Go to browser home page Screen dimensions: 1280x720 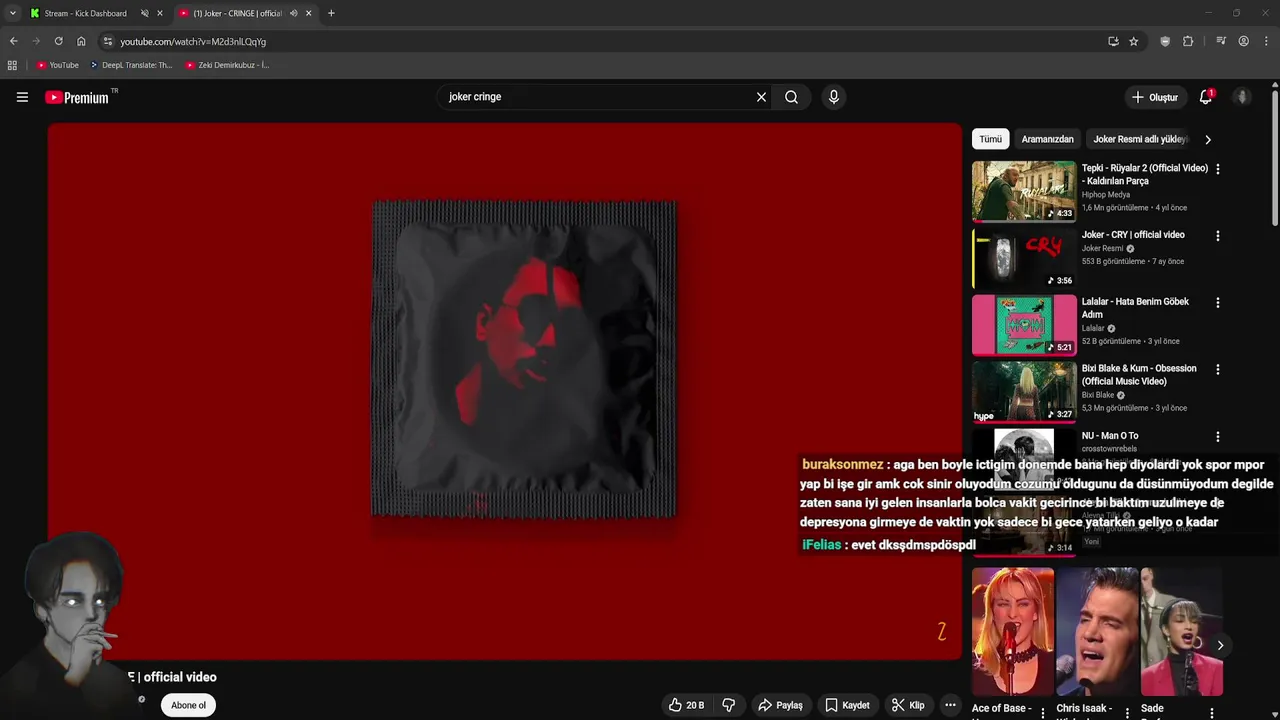(81, 41)
